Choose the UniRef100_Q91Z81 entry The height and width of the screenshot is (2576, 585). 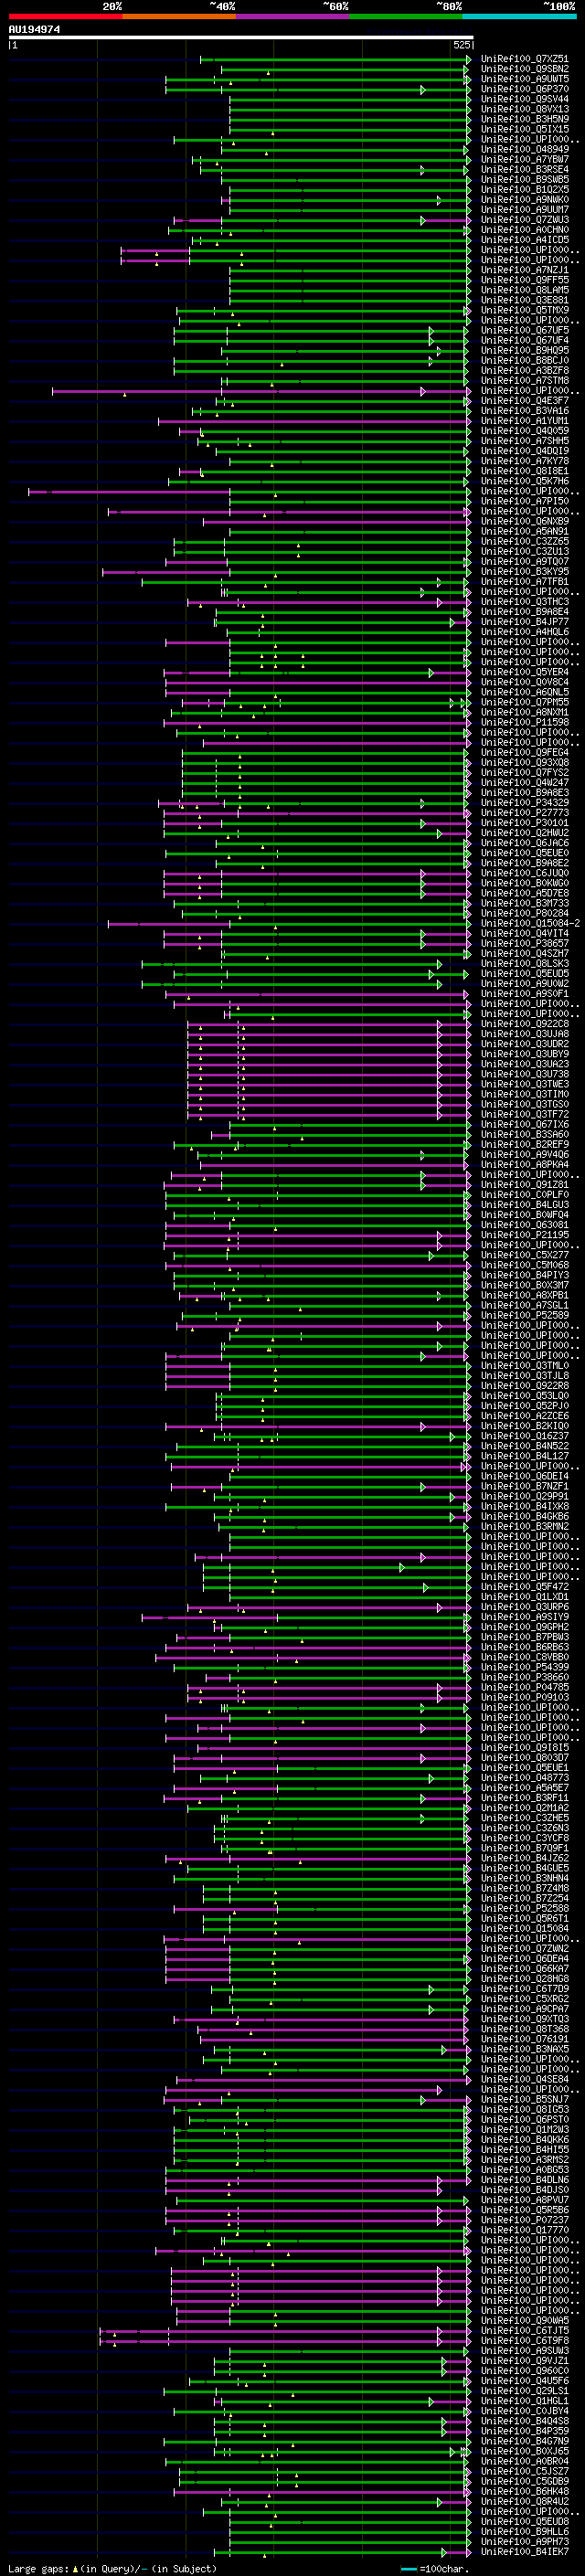click(524, 1185)
